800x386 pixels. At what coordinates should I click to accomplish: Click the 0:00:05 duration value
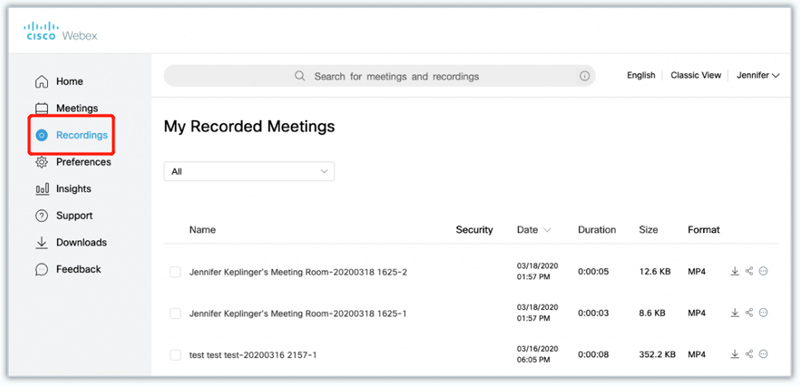tap(593, 272)
